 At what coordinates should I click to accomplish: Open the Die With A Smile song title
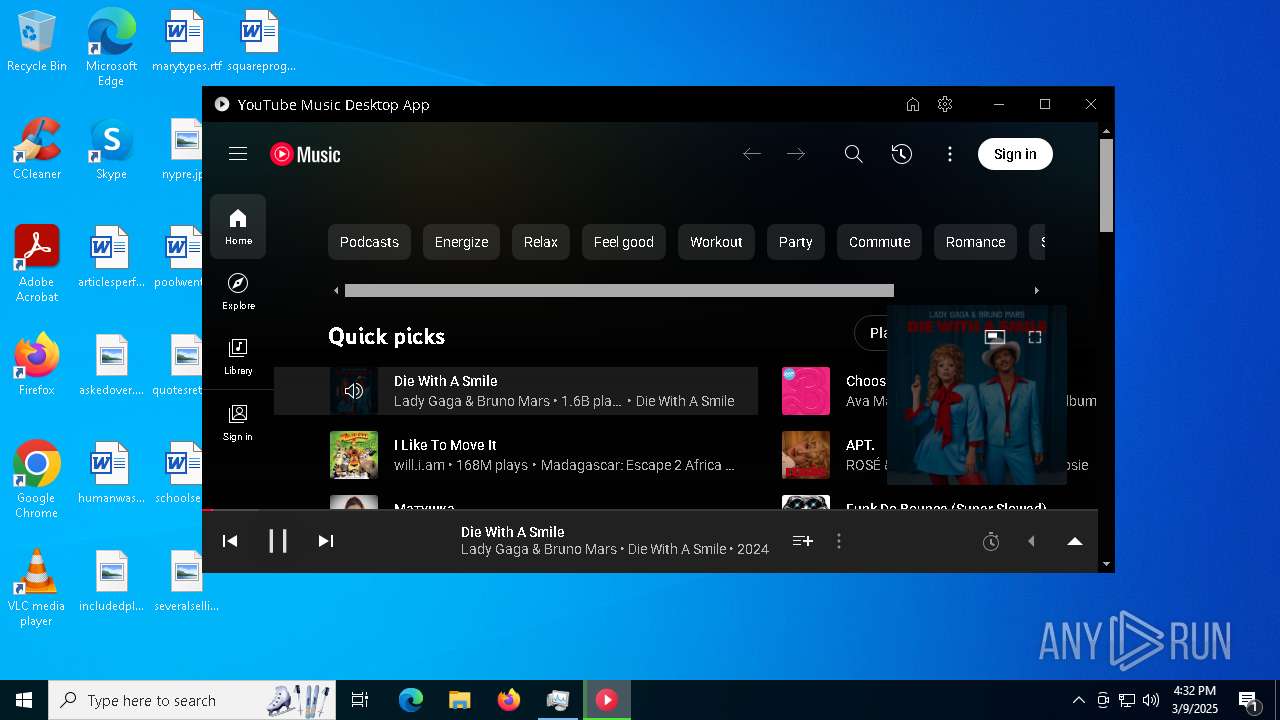click(445, 381)
